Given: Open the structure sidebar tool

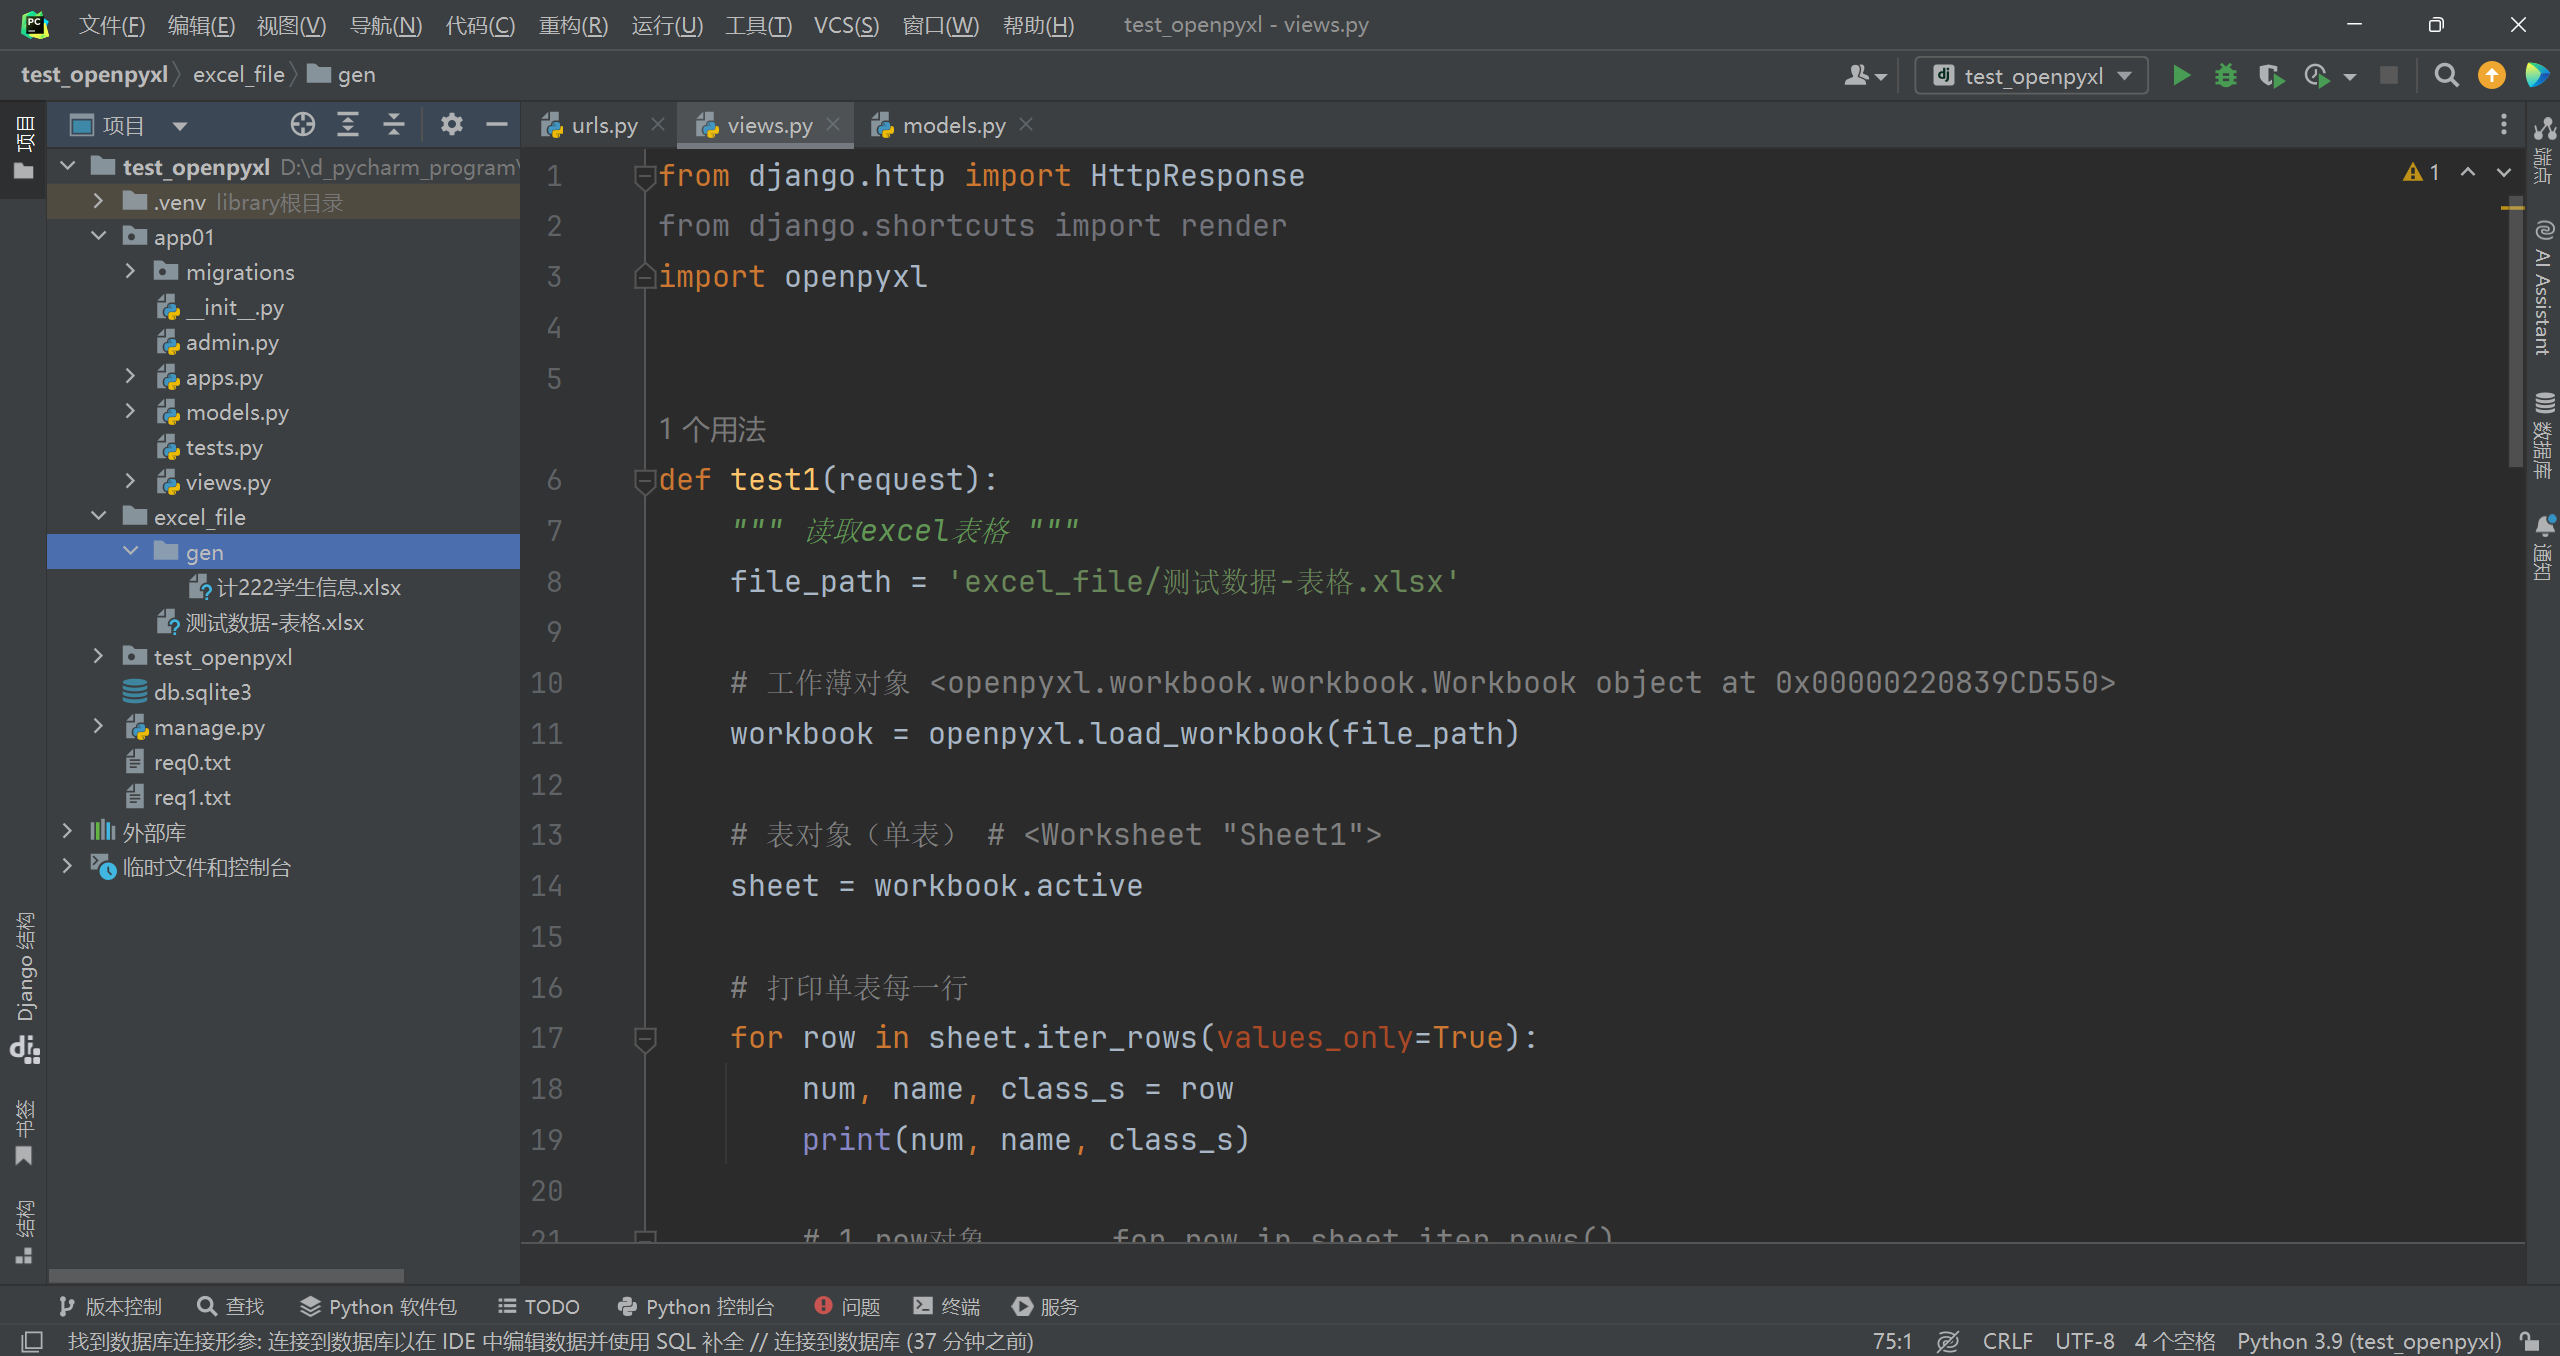Looking at the screenshot, I should point(24,1232).
